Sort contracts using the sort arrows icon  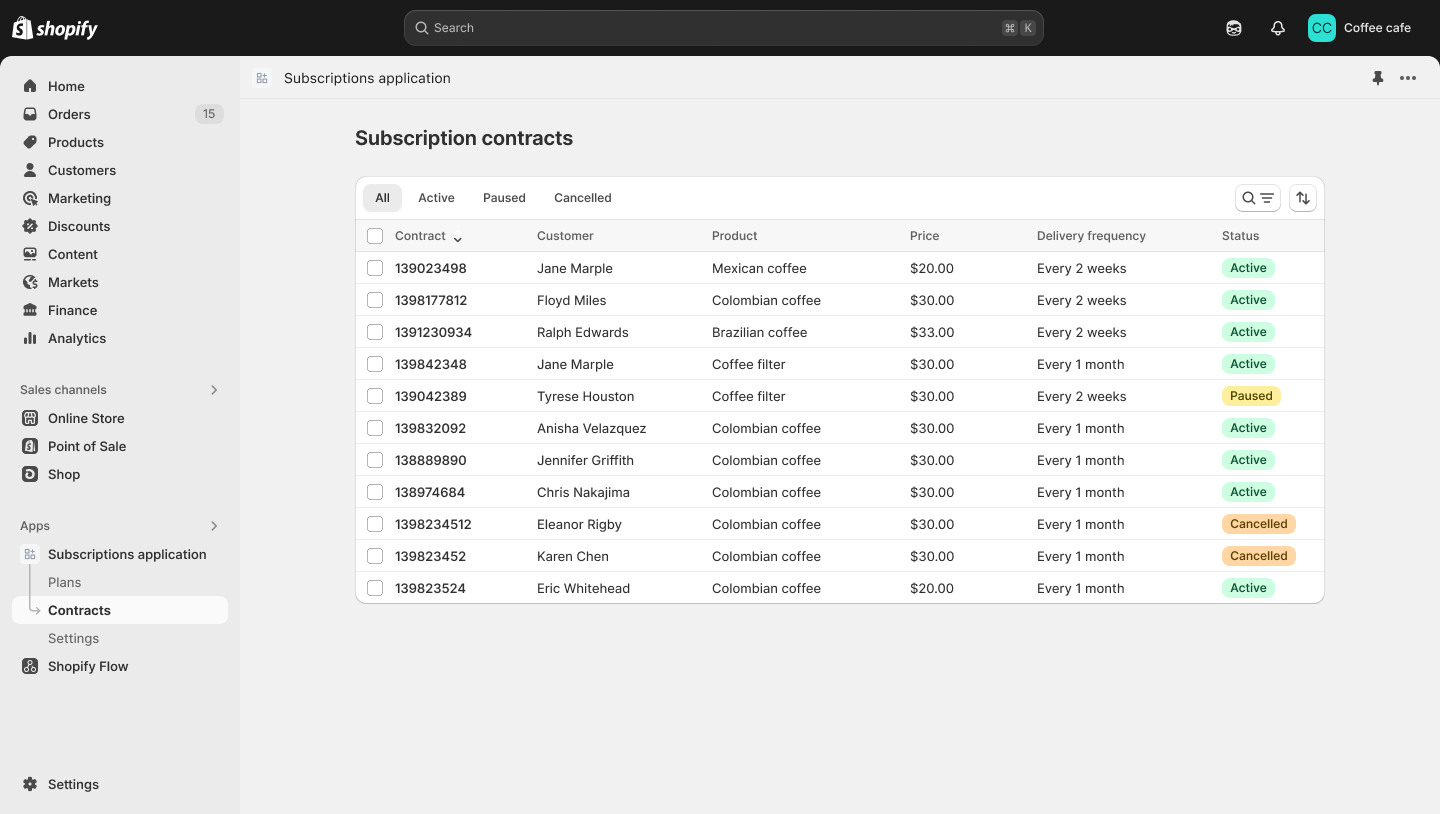click(x=1303, y=197)
